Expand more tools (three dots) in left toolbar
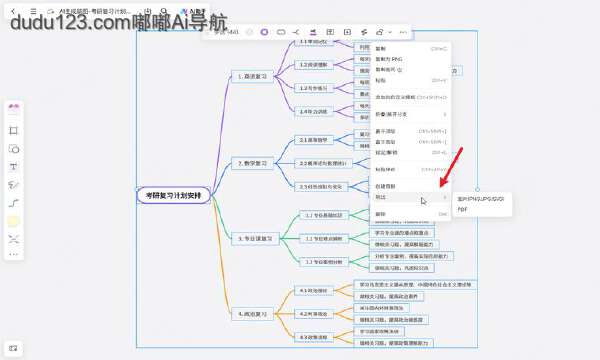This screenshot has height=360, width=600. pyautogui.click(x=13, y=254)
